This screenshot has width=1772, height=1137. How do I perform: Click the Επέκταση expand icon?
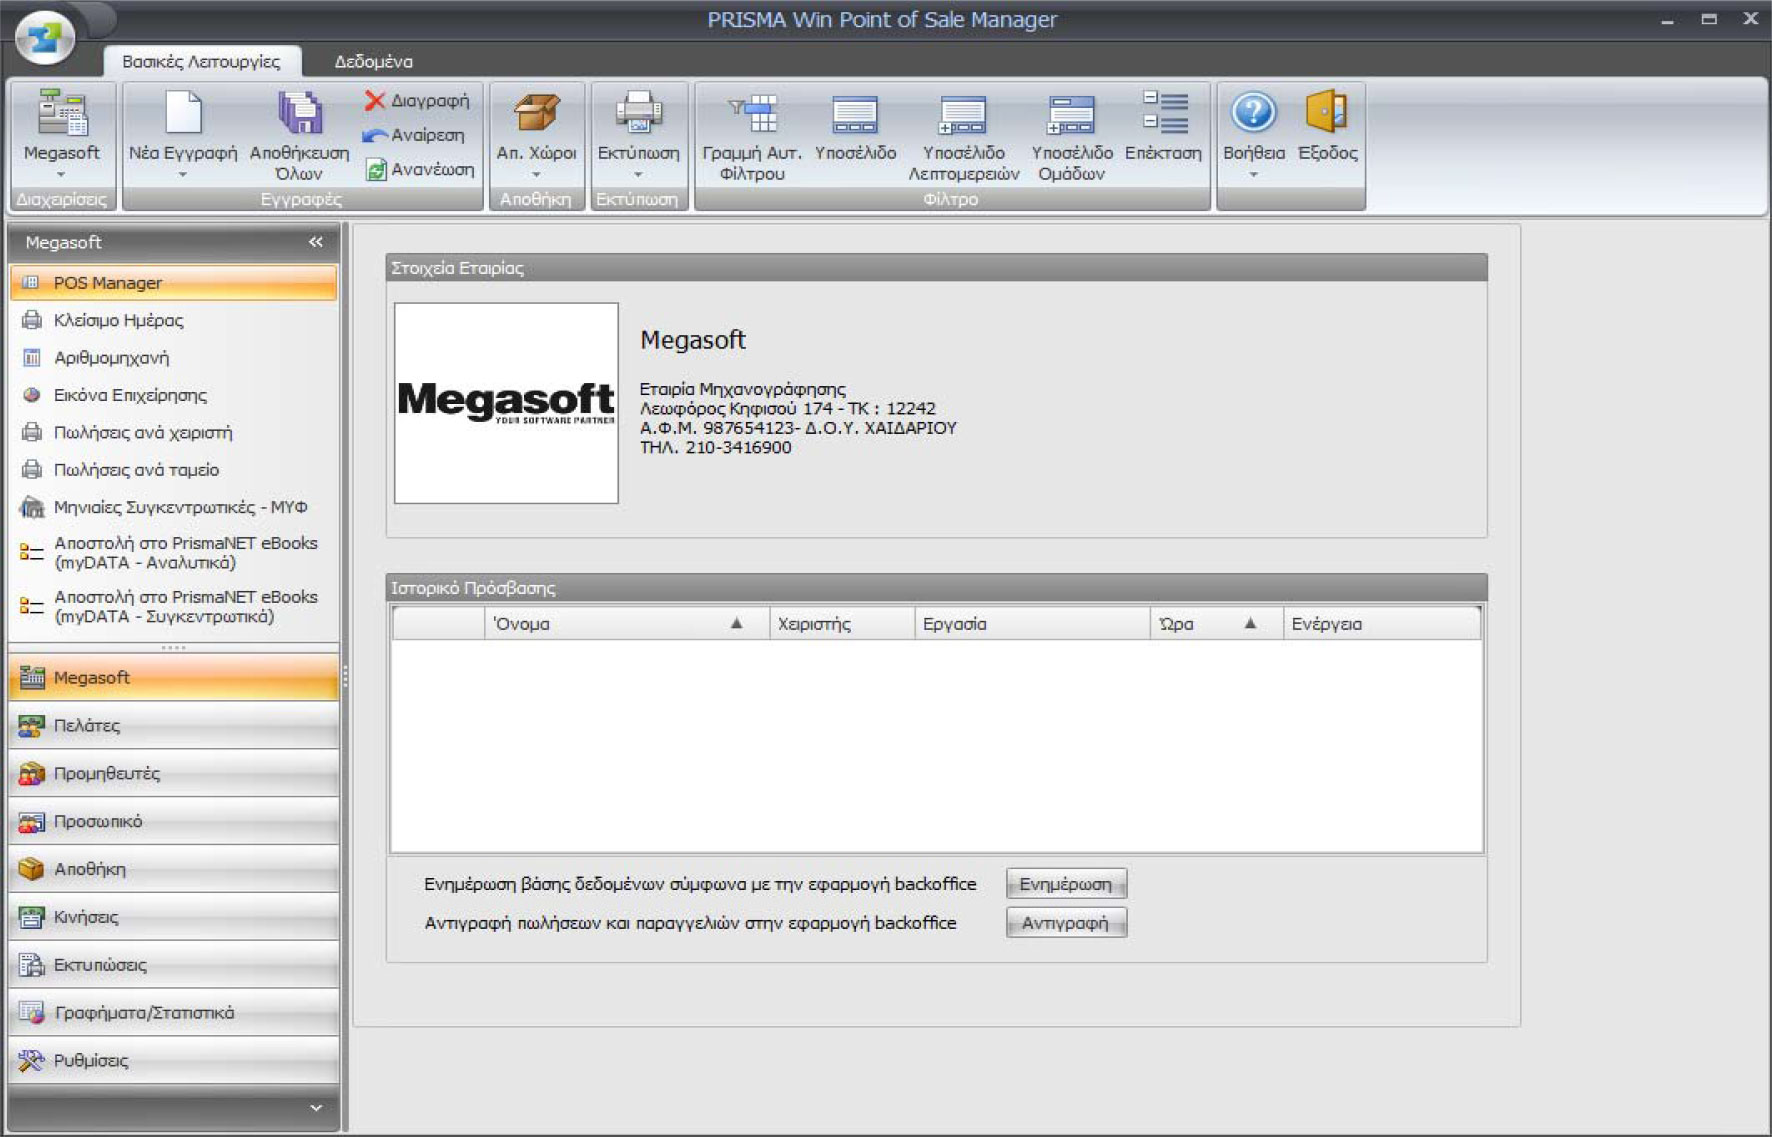[1164, 113]
